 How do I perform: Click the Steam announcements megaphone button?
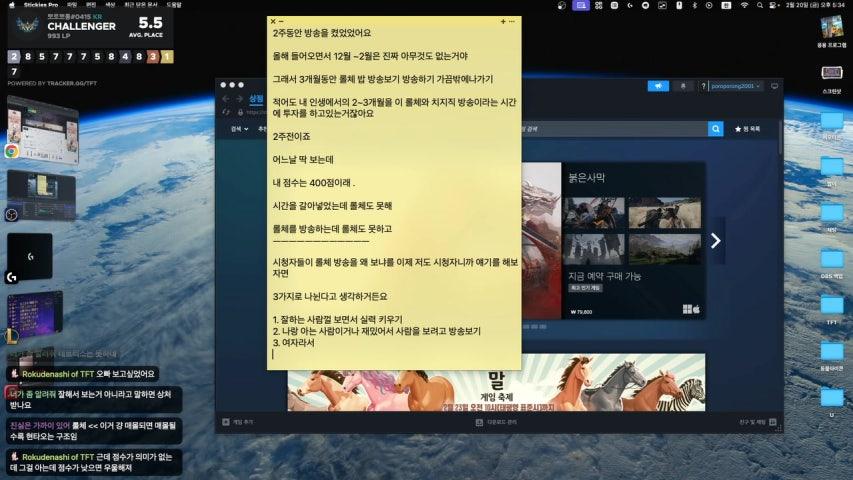[x=658, y=86]
